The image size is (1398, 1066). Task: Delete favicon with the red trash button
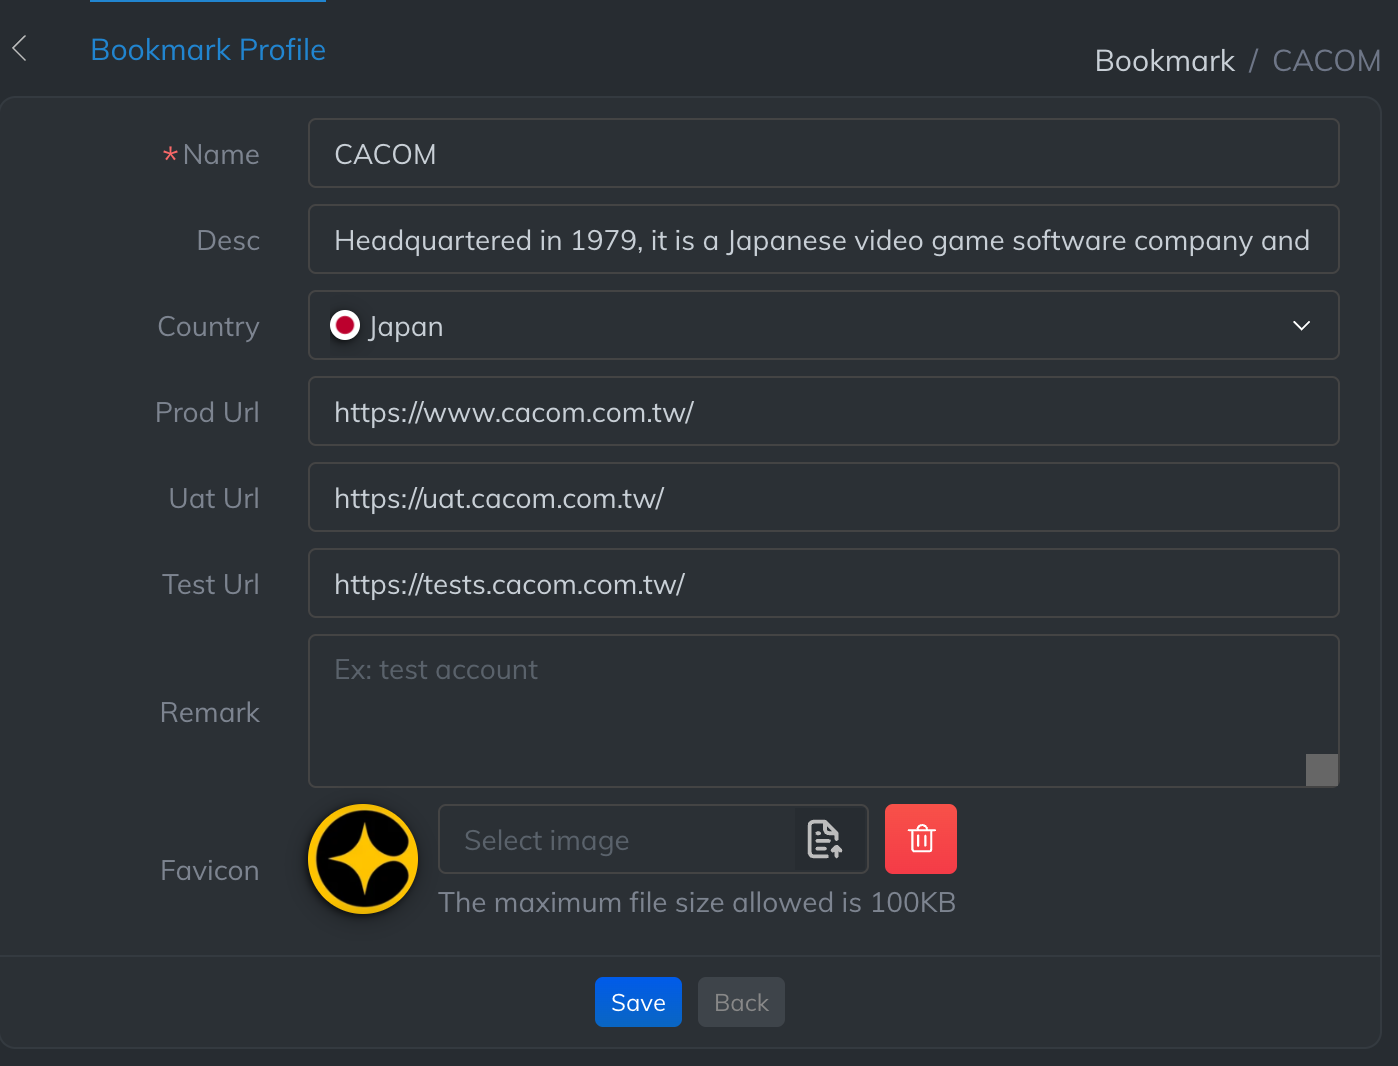click(x=920, y=839)
